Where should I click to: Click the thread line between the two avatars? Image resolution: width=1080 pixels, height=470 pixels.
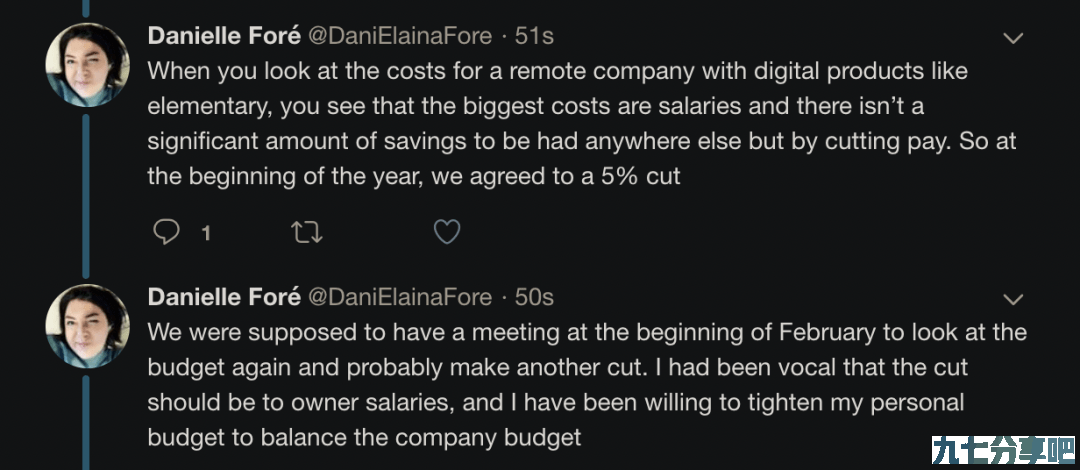coord(86,196)
